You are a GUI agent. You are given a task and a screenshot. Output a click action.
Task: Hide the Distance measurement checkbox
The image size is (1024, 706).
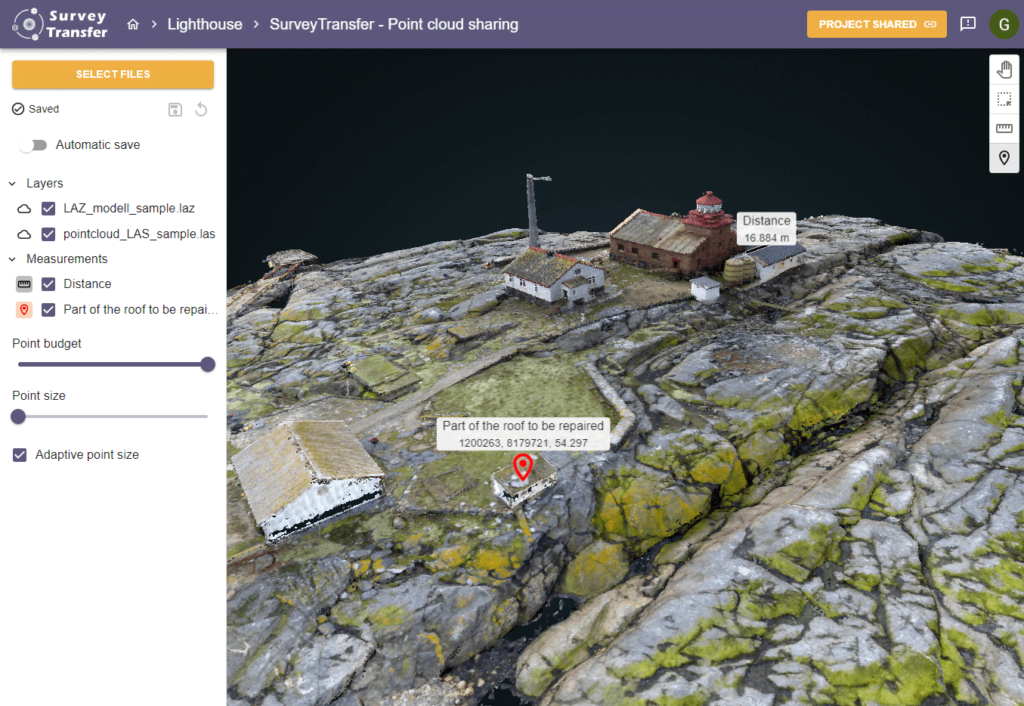click(48, 284)
